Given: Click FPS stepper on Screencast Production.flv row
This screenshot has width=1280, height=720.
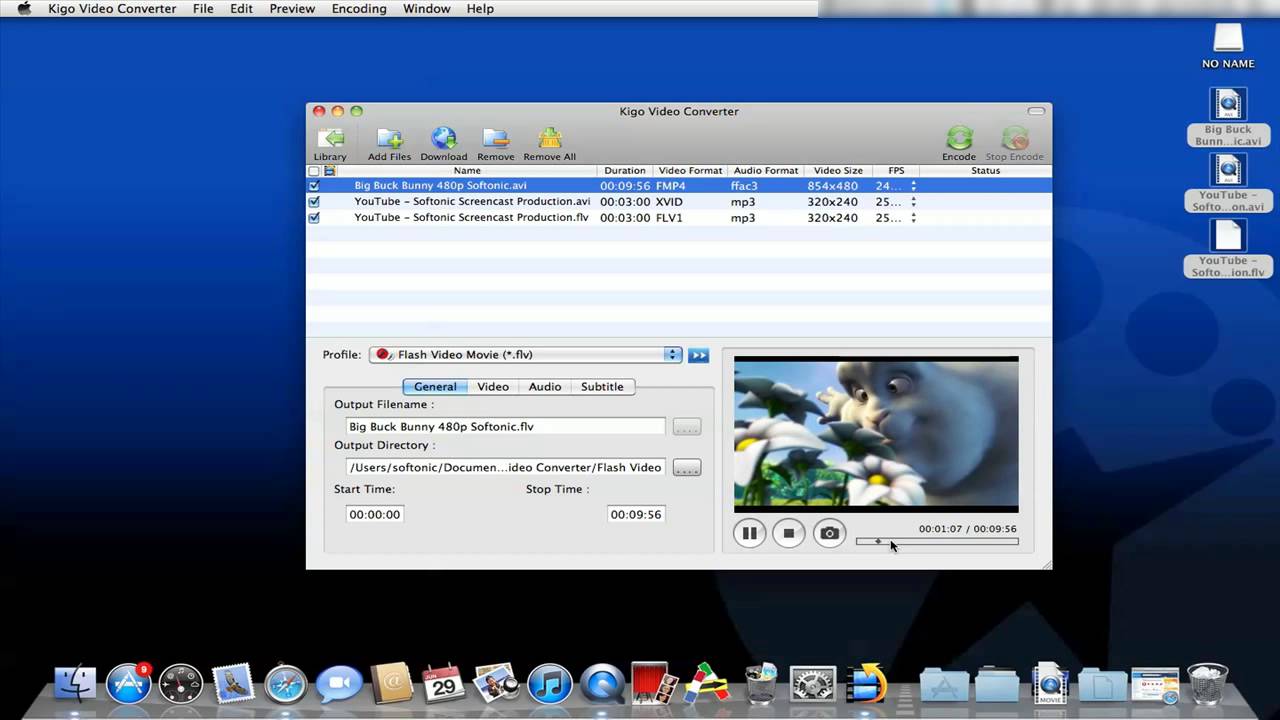Looking at the screenshot, I should 913,218.
